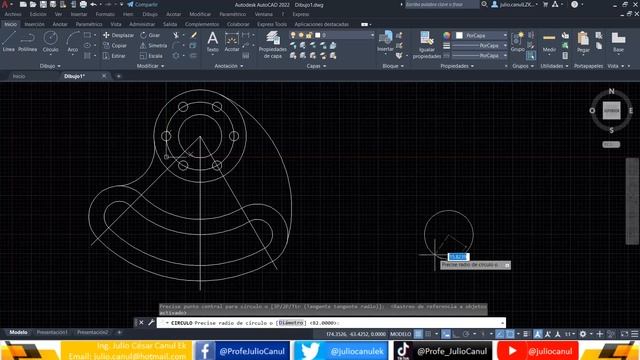The image size is (640, 360).
Task: Select the Polilínea tool
Action: [x=27, y=42]
